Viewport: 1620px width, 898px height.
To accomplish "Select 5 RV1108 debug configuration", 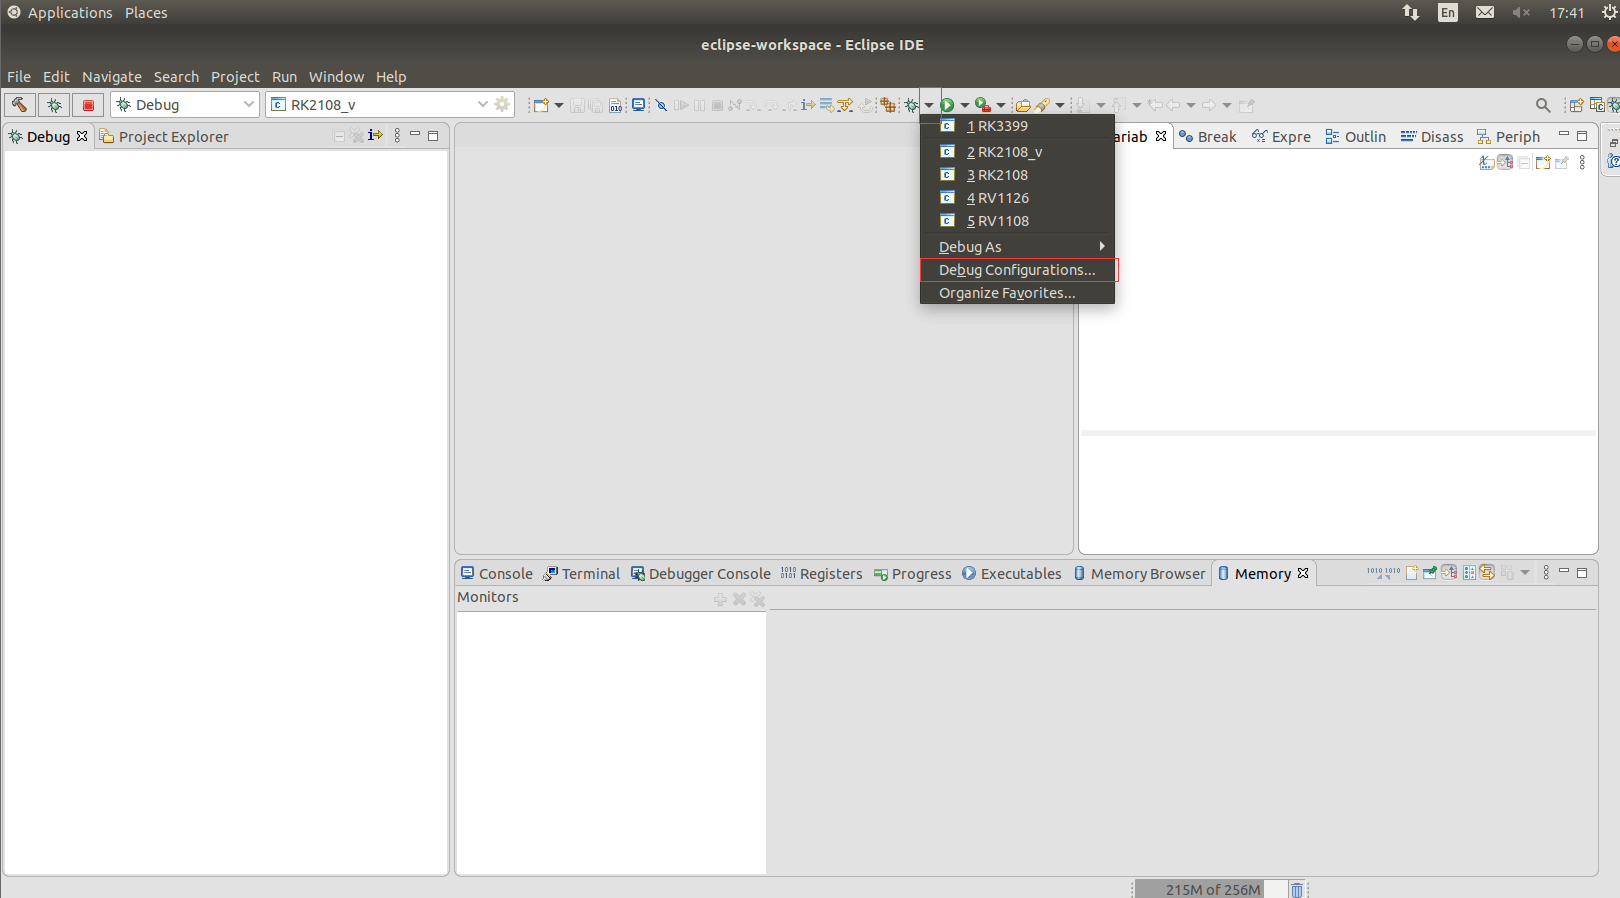I will (1017, 221).
